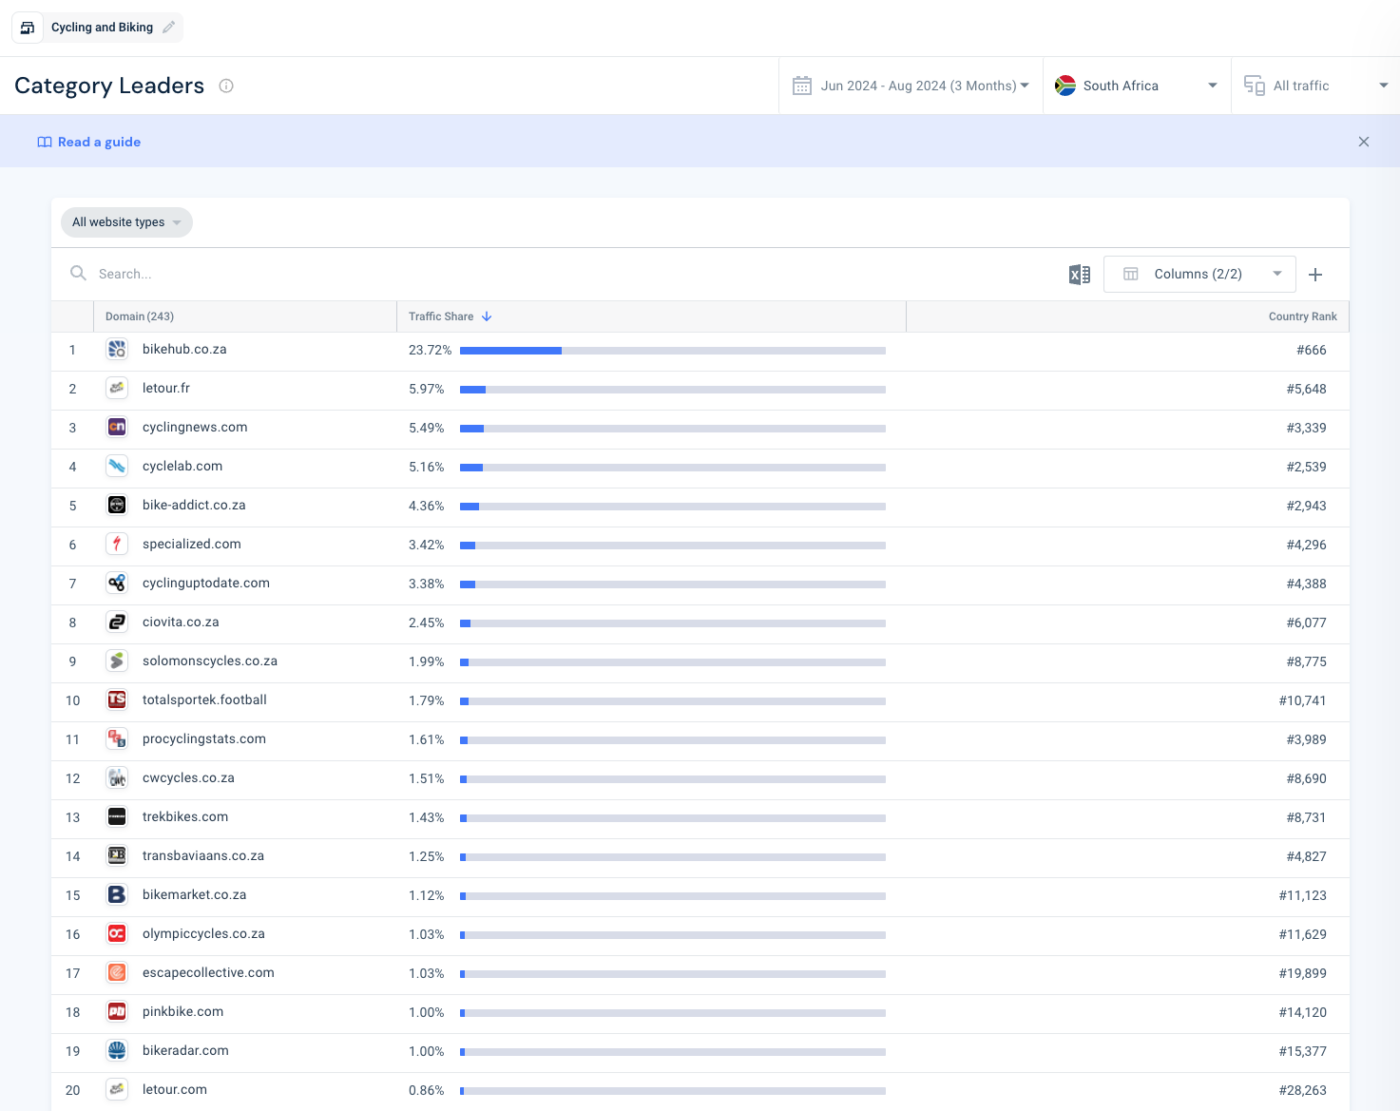Click the calendar icon in date selector

coord(801,86)
